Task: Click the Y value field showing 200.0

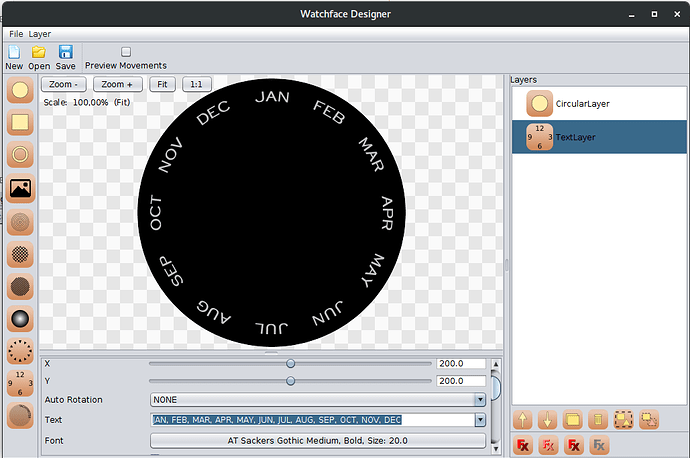Action: click(461, 381)
